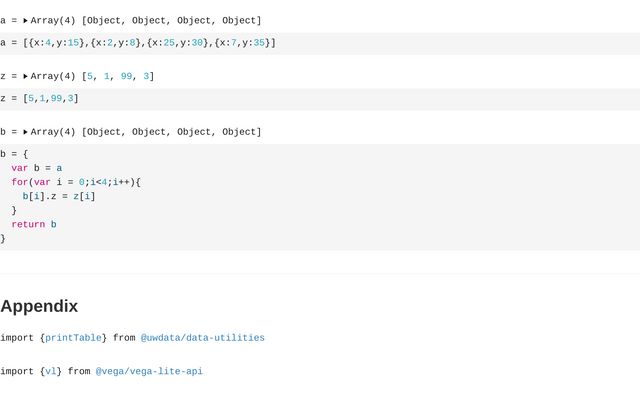640x400 pixels.
Task: Click the 'Array(4)' label in b's output
Action: (53, 132)
